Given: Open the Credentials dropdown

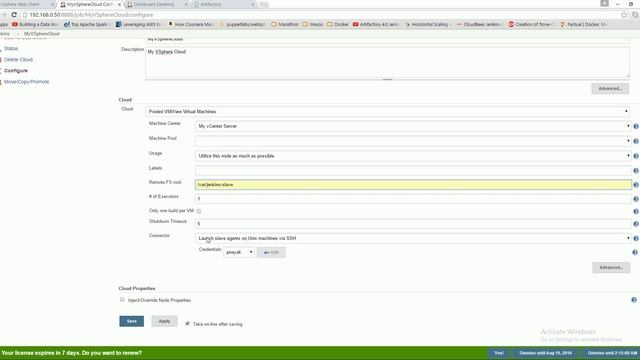Looking at the screenshot, I should 239,252.
